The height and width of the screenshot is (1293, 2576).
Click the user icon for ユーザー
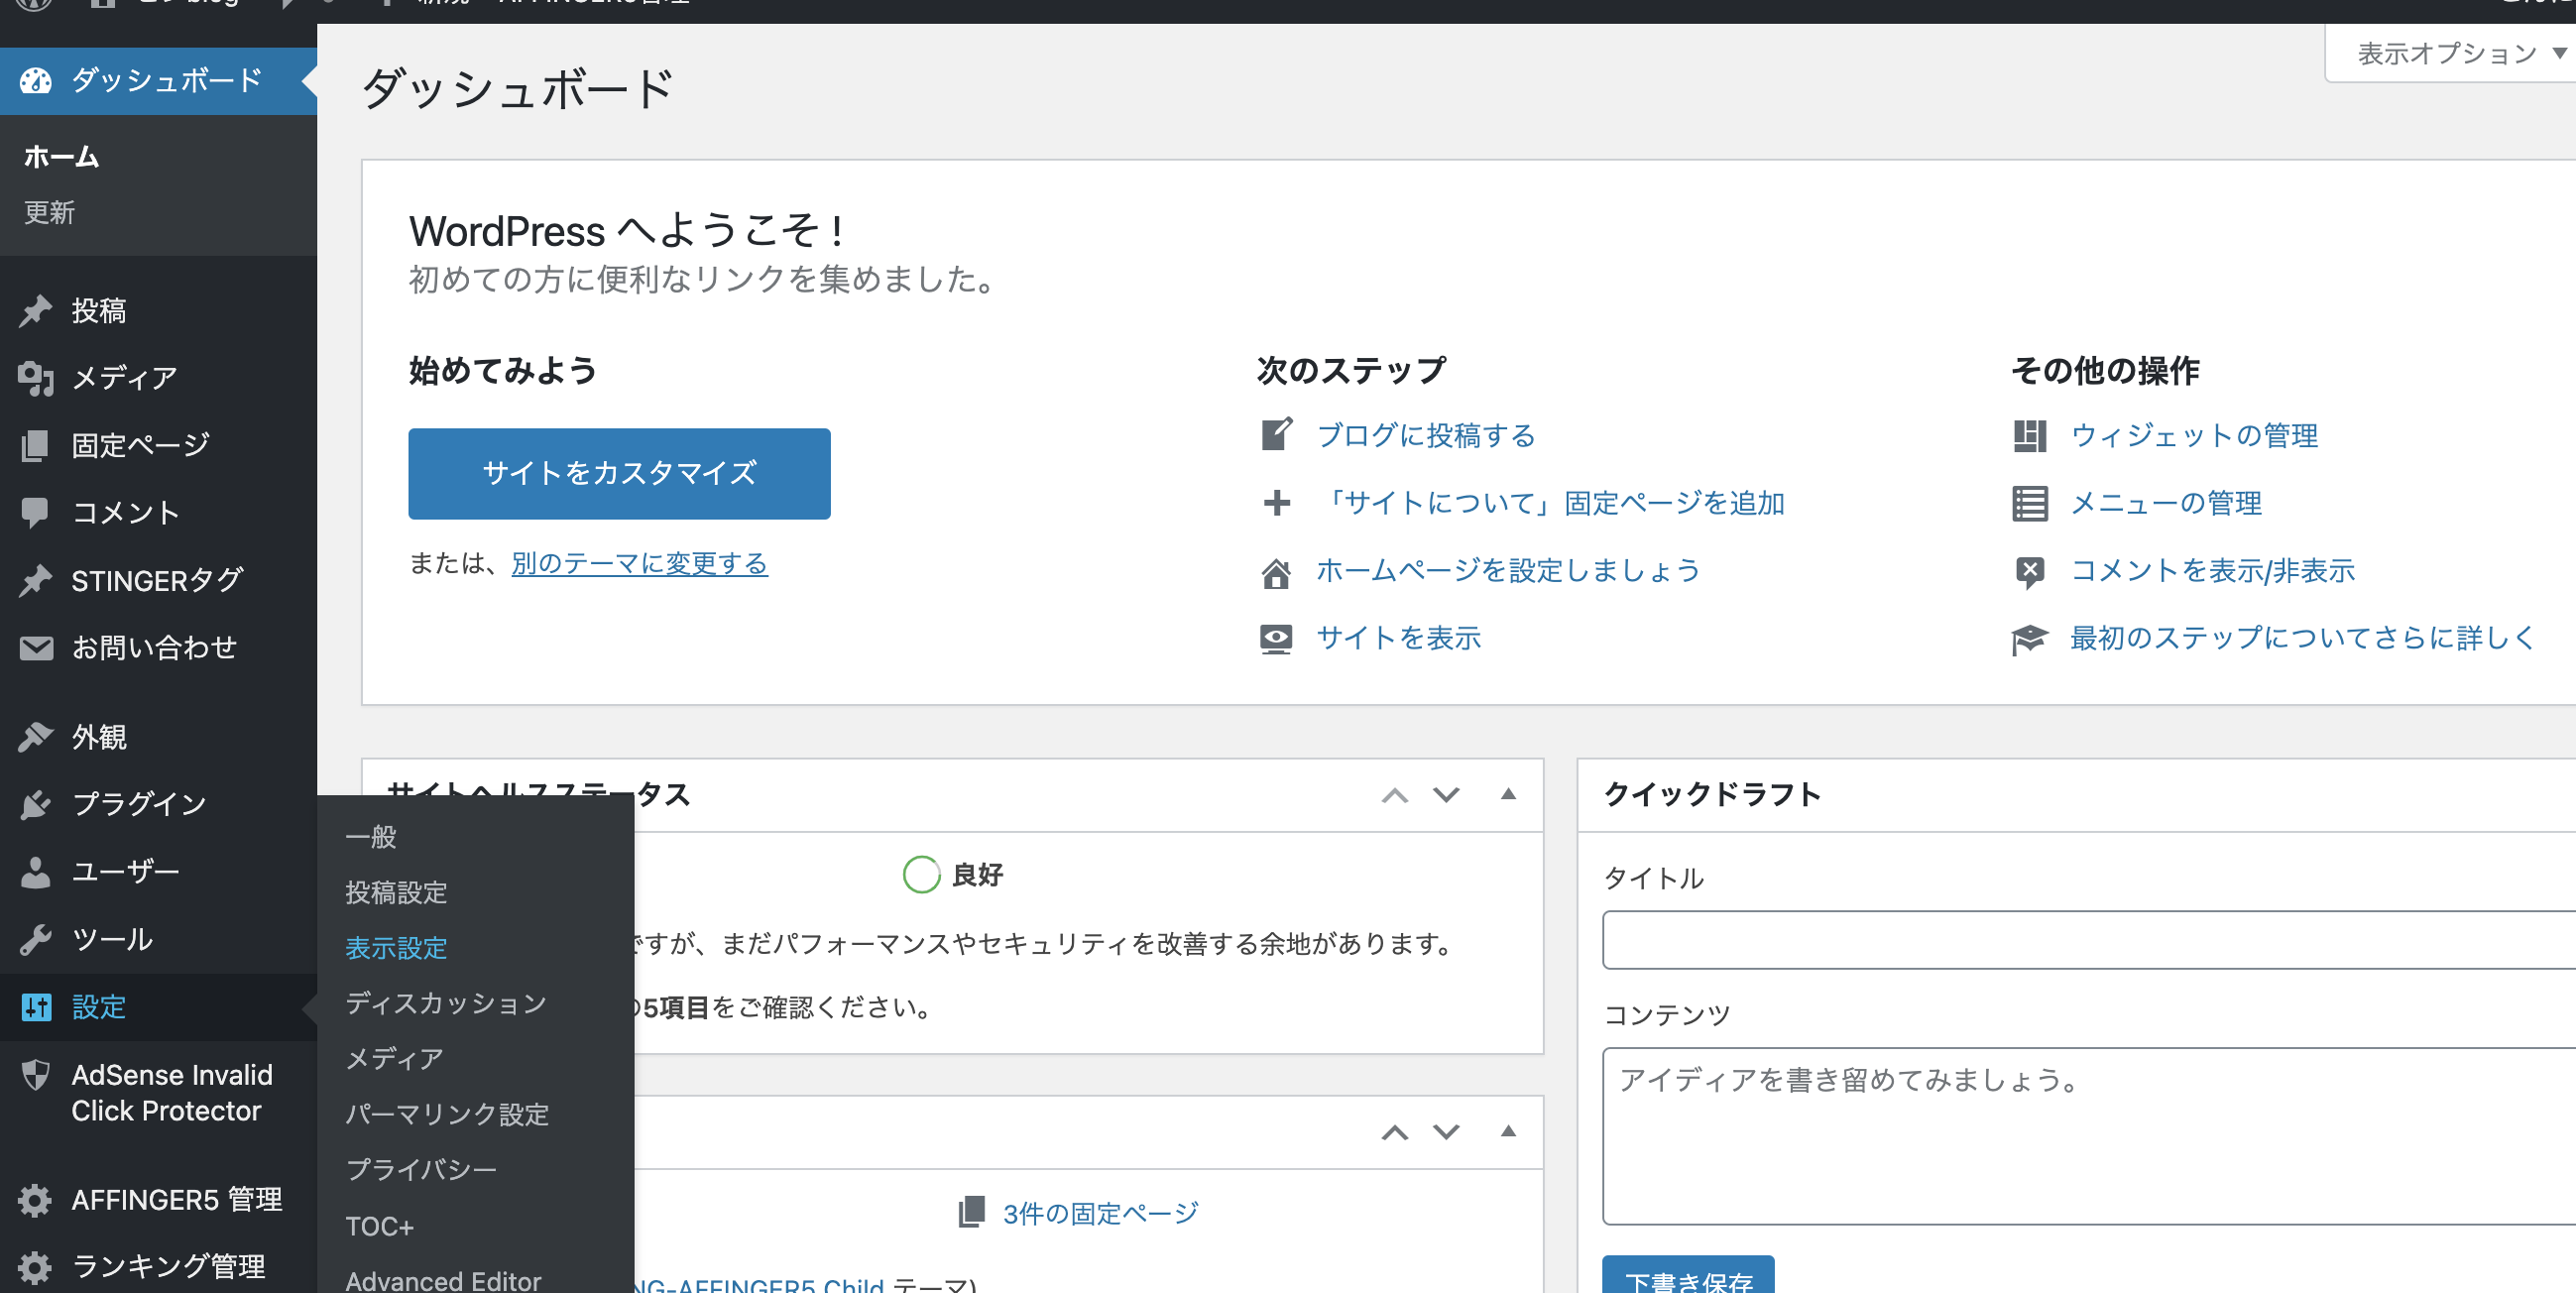coord(36,872)
